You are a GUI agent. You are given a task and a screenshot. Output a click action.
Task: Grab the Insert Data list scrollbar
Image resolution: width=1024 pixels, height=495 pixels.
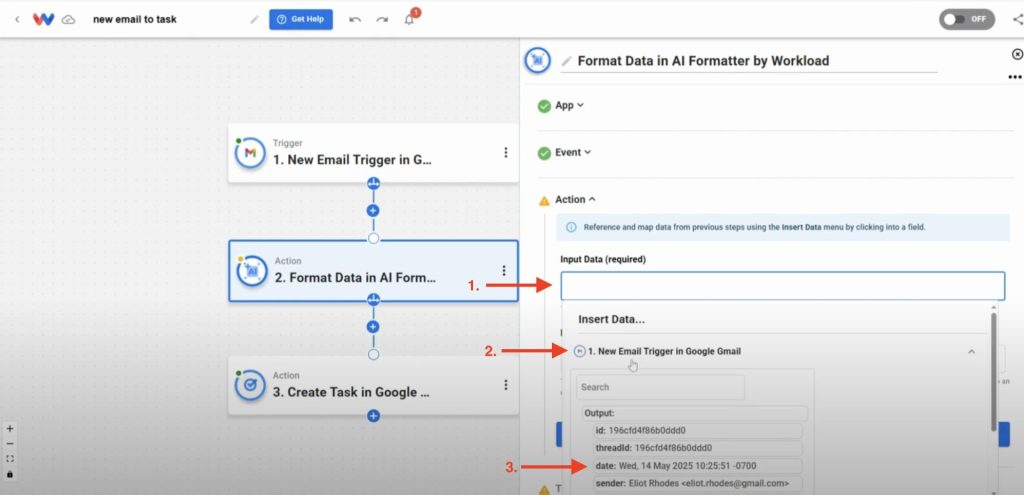click(993, 371)
